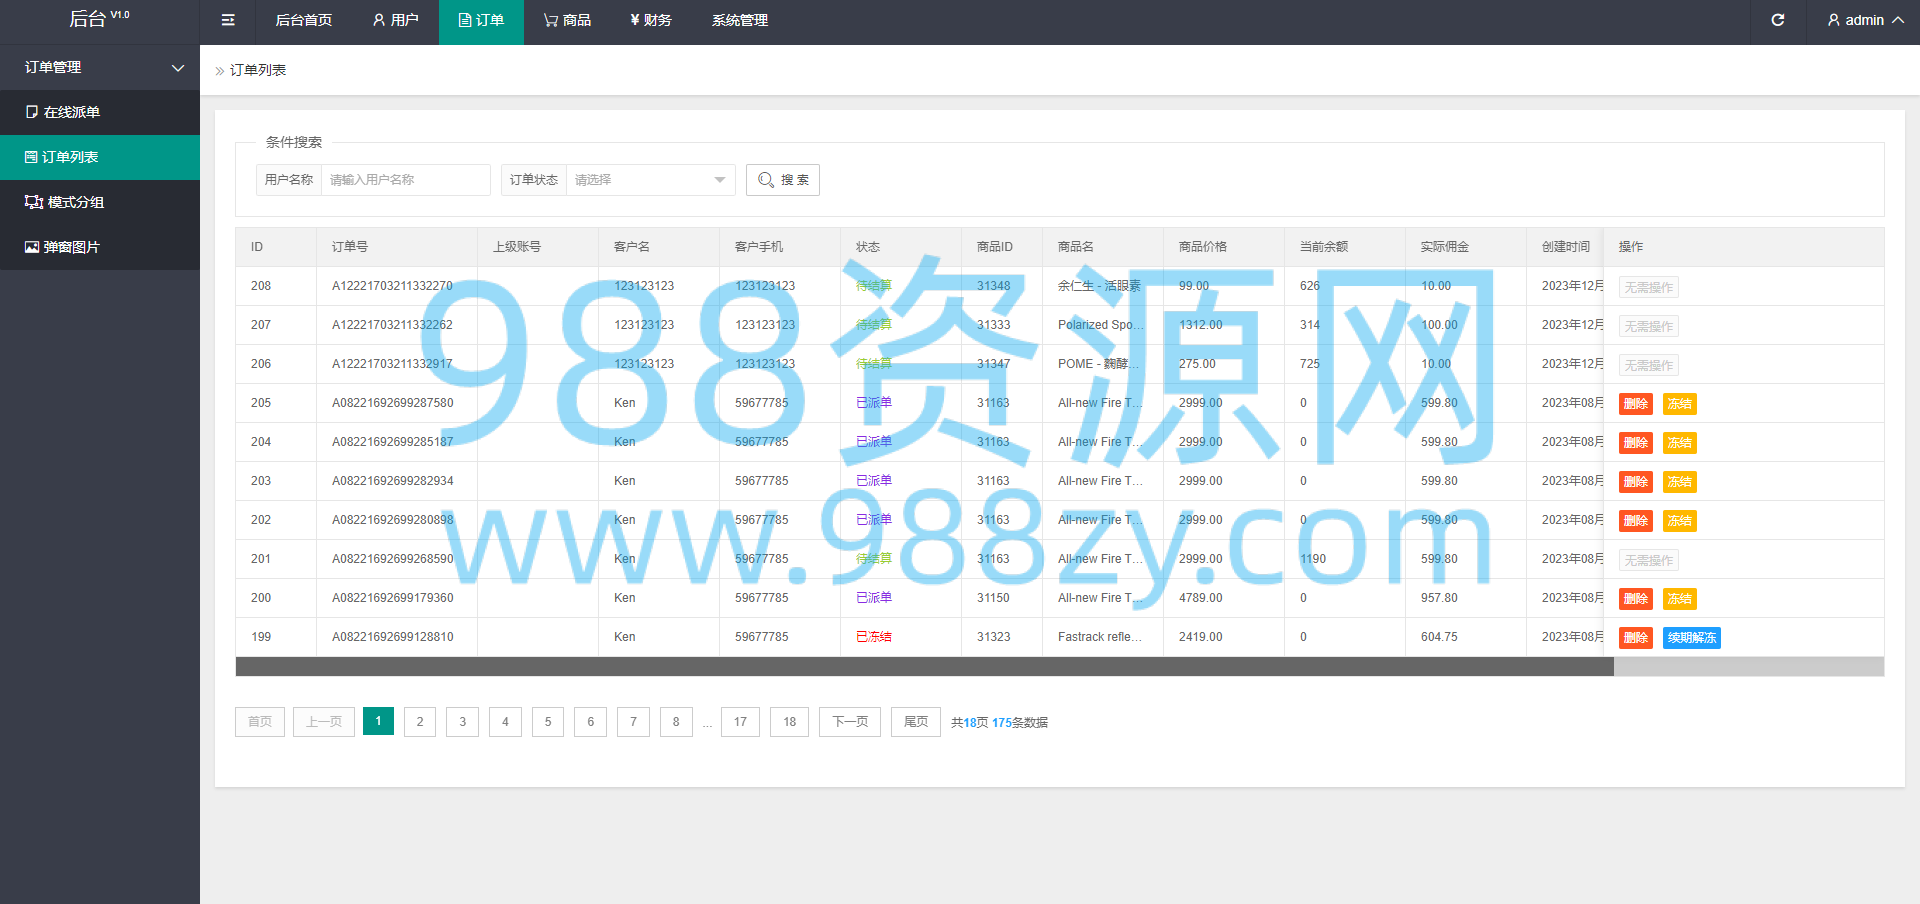The width and height of the screenshot is (1920, 904).
Task: Open the 订单状态 dropdown
Action: tap(650, 180)
